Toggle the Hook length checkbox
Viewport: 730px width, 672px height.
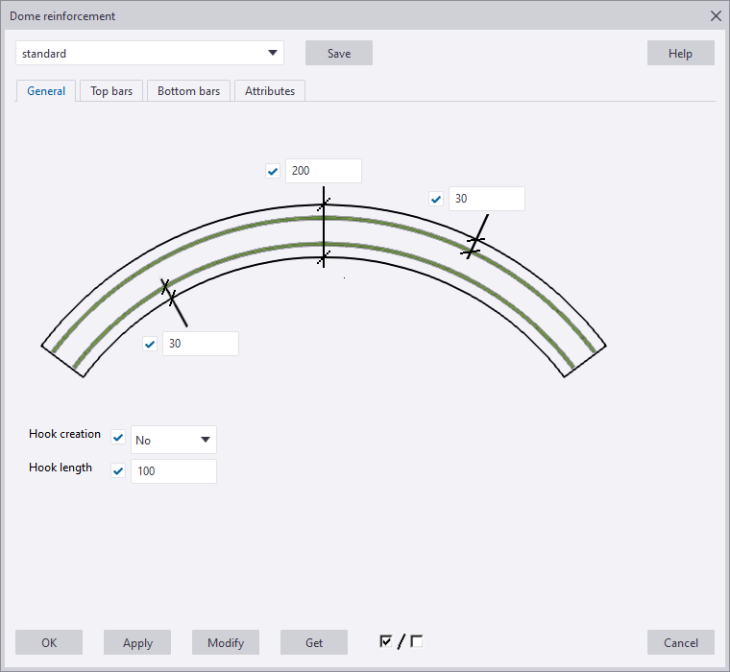point(118,471)
